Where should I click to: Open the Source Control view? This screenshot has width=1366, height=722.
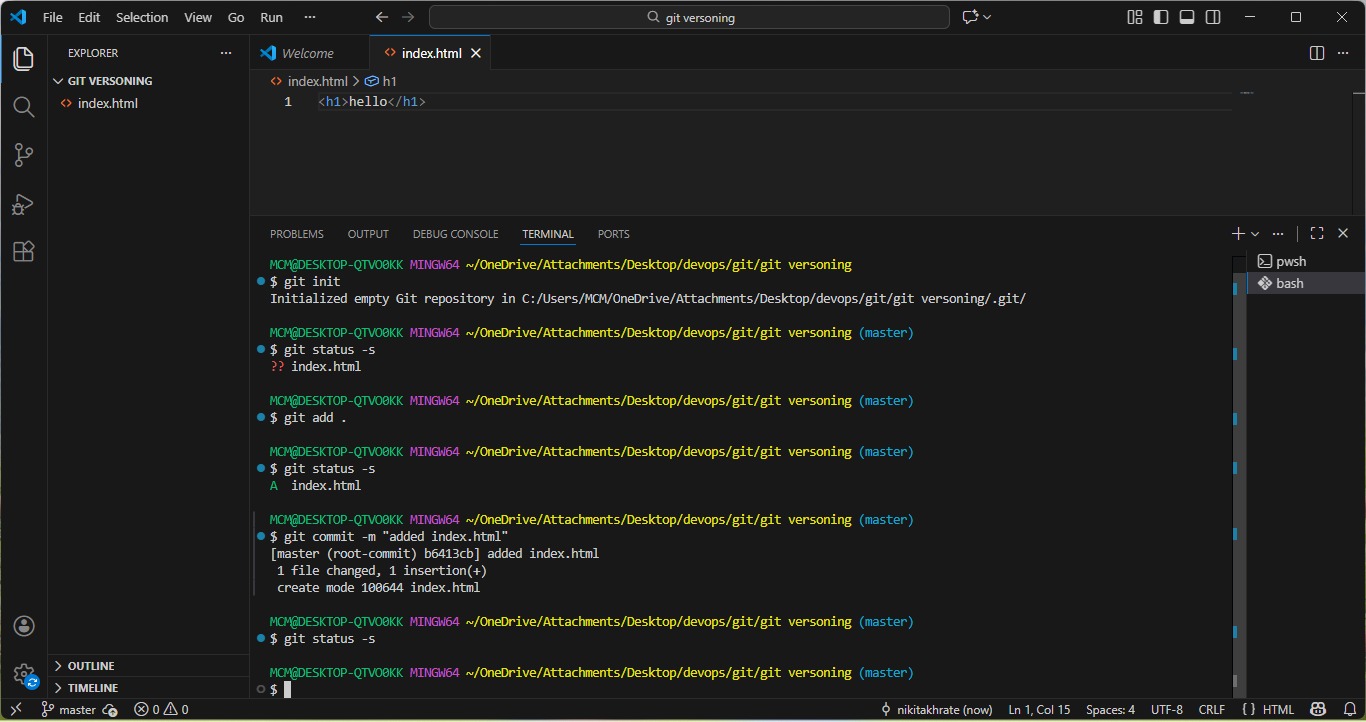pos(24,155)
